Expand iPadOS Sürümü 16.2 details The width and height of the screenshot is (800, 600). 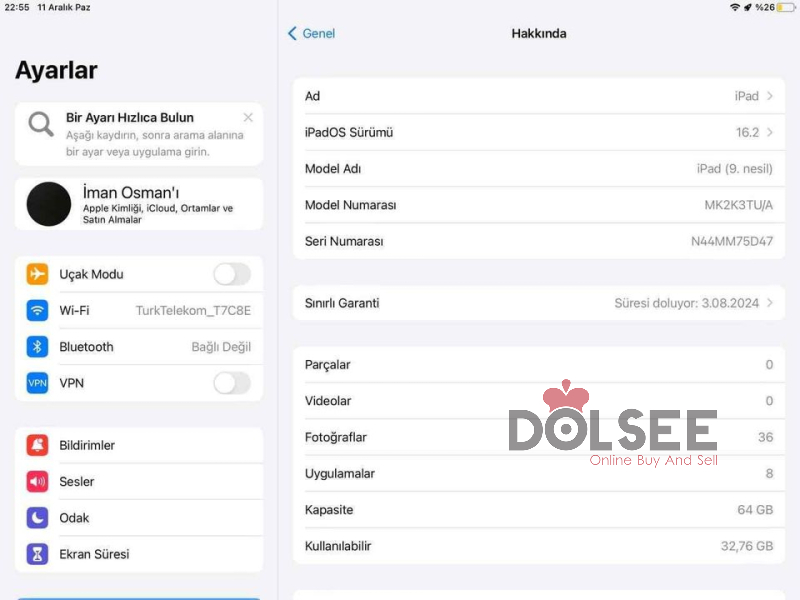(x=539, y=132)
